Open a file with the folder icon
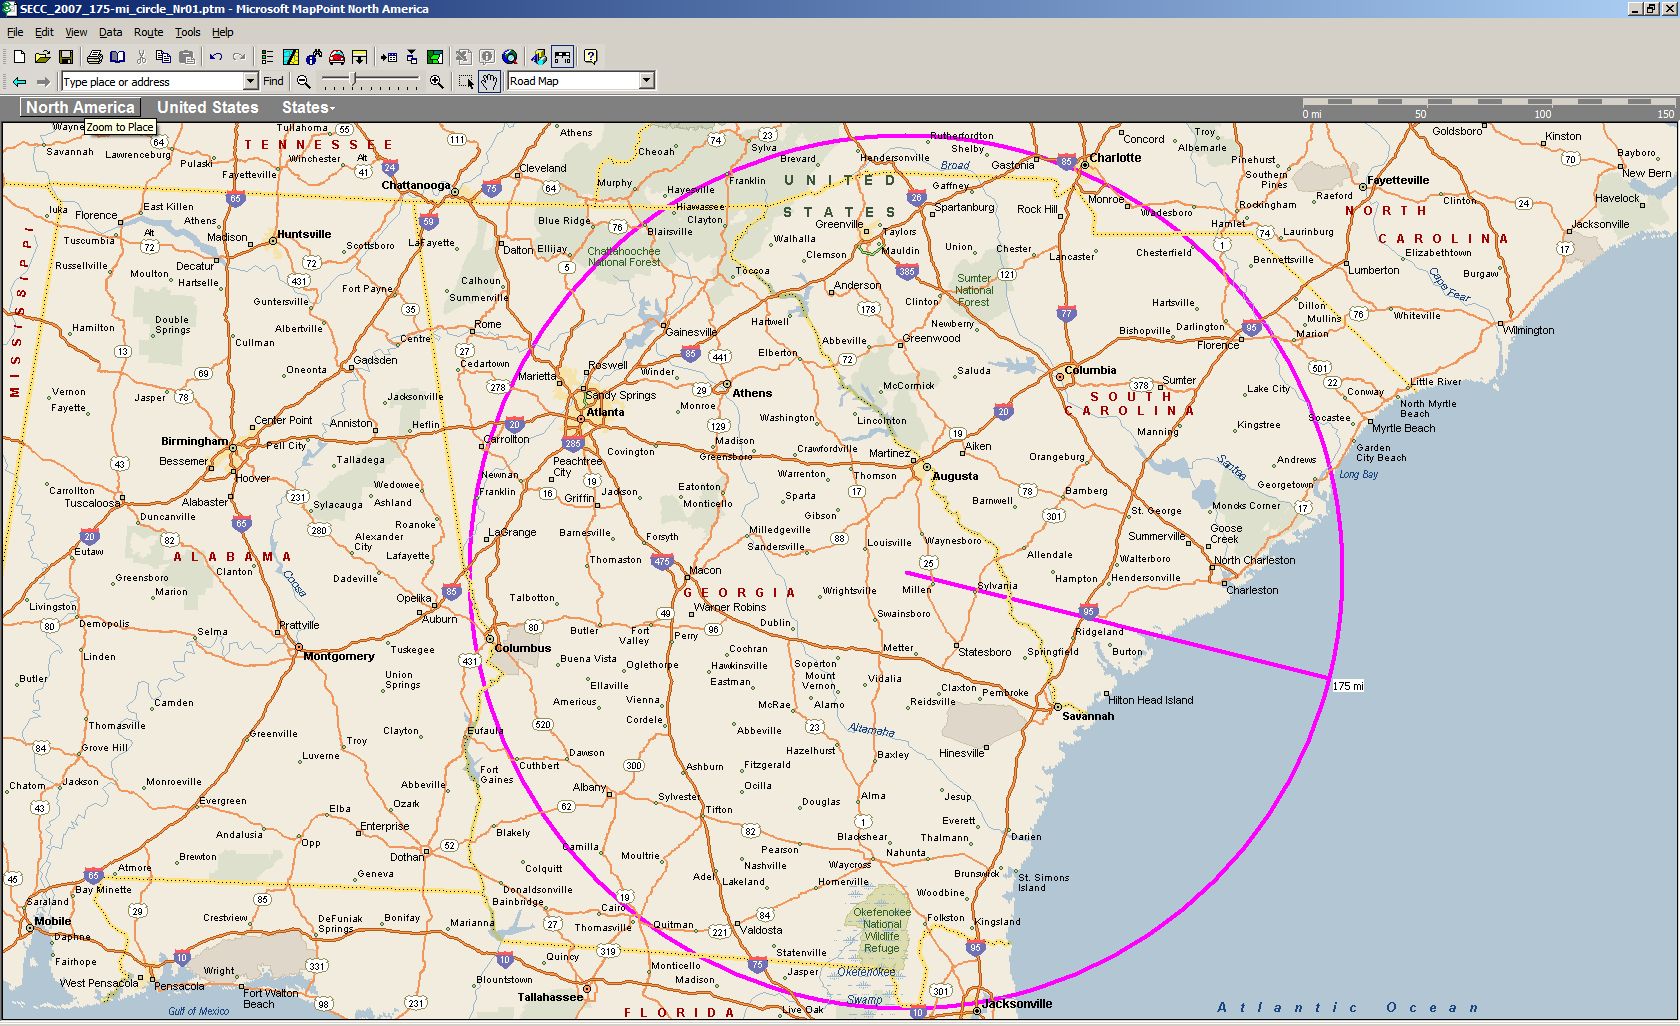 click(42, 57)
